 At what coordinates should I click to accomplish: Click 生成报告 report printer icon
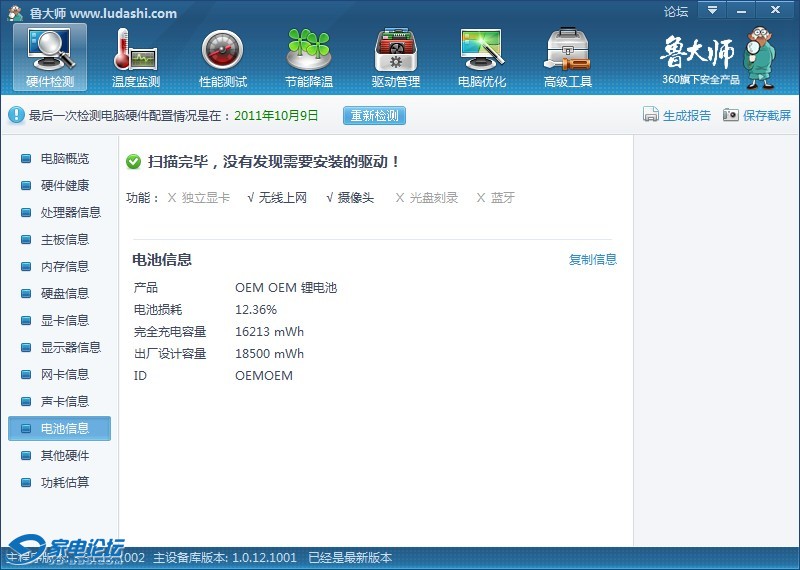click(651, 115)
